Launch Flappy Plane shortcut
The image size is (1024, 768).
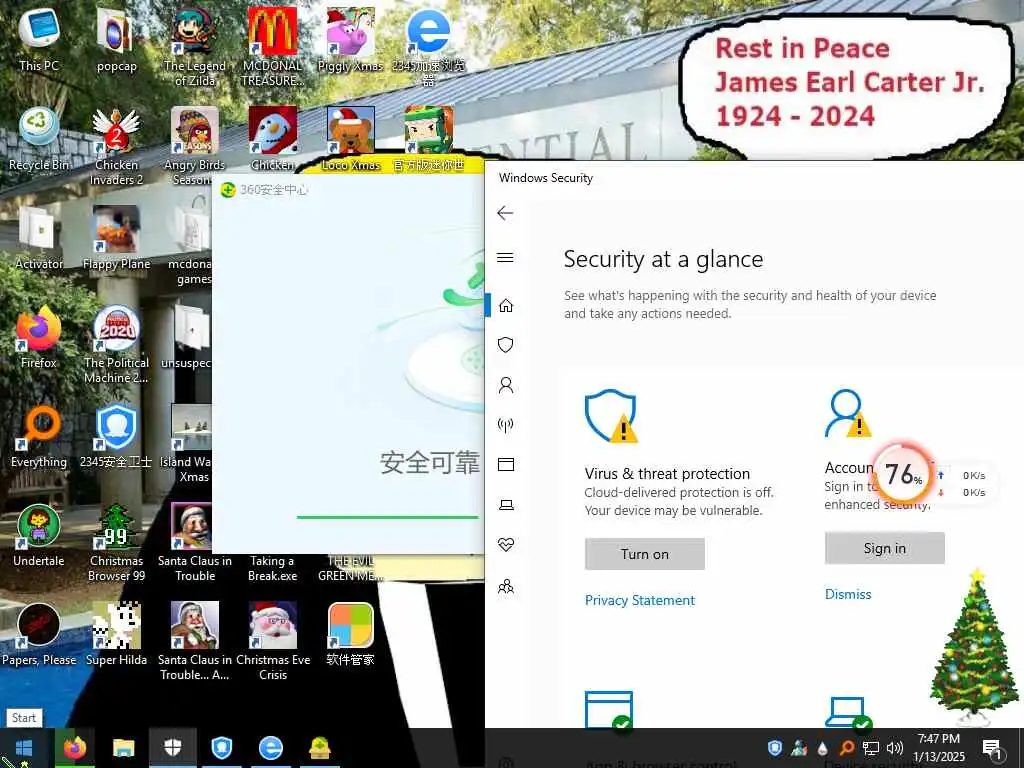[x=116, y=238]
